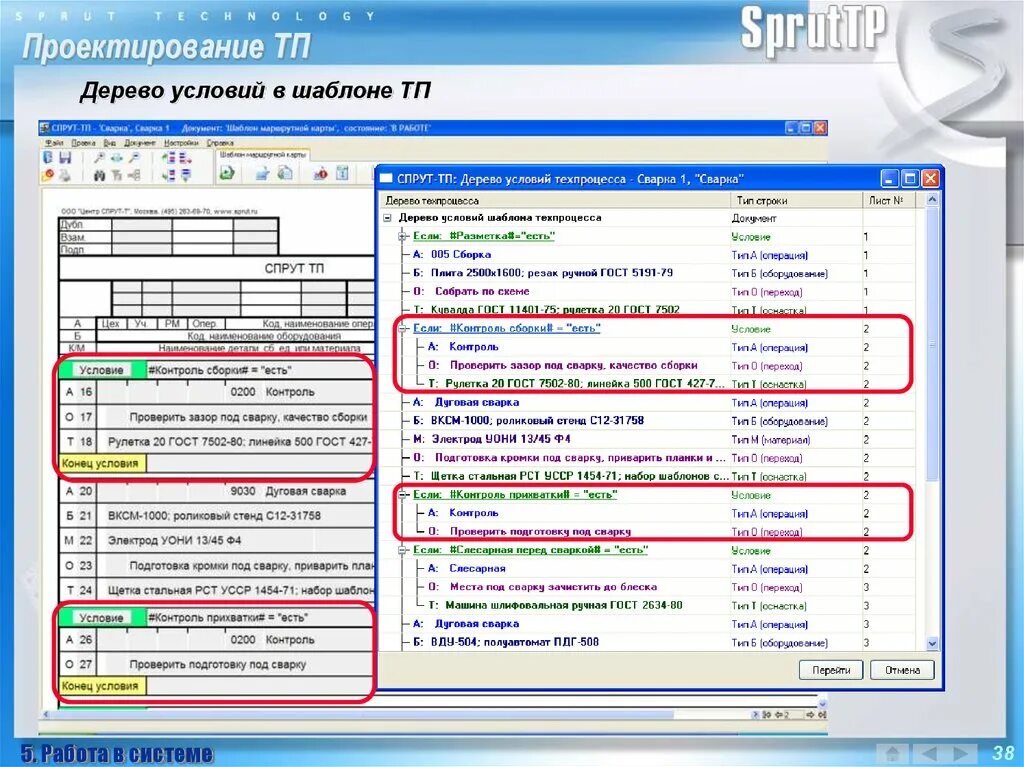The width and height of the screenshot is (1024, 767).
Task: Click the condition tree scrollbar down arrow
Action: coord(932,644)
